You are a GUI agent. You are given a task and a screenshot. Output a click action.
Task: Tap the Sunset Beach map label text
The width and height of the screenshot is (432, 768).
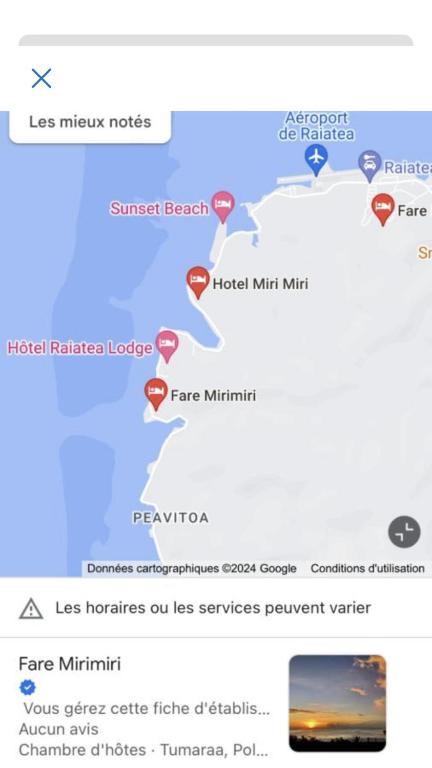coord(159,209)
